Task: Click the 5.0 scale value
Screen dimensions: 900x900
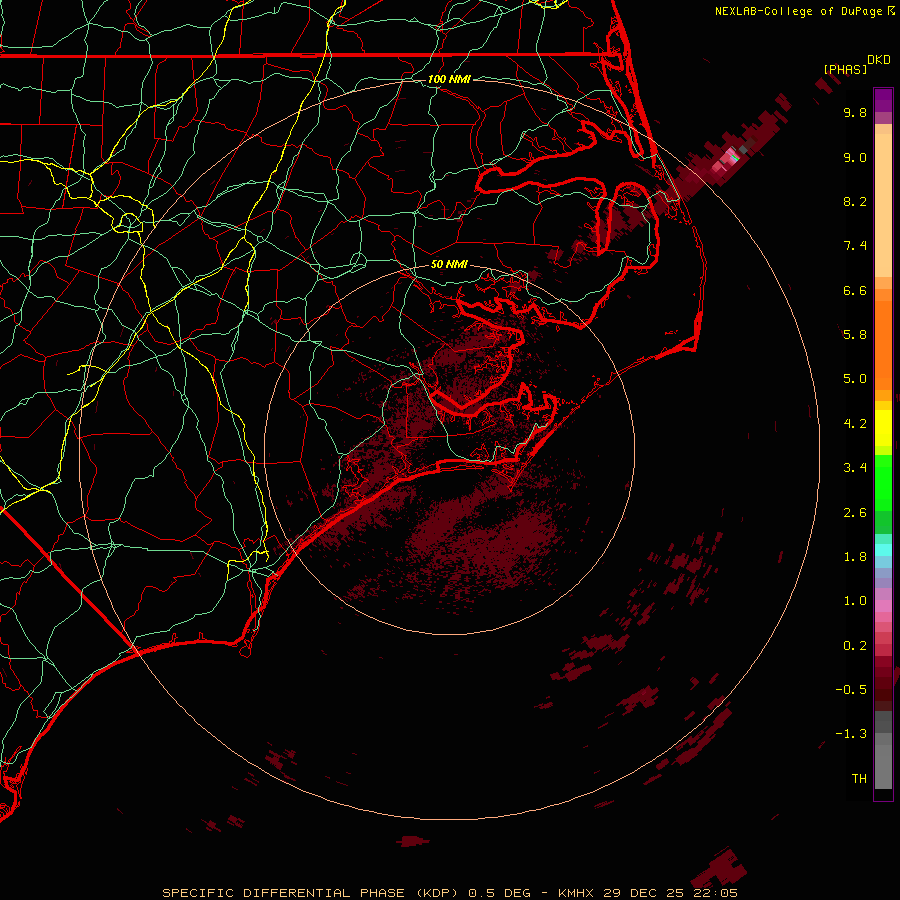Action: coord(855,379)
